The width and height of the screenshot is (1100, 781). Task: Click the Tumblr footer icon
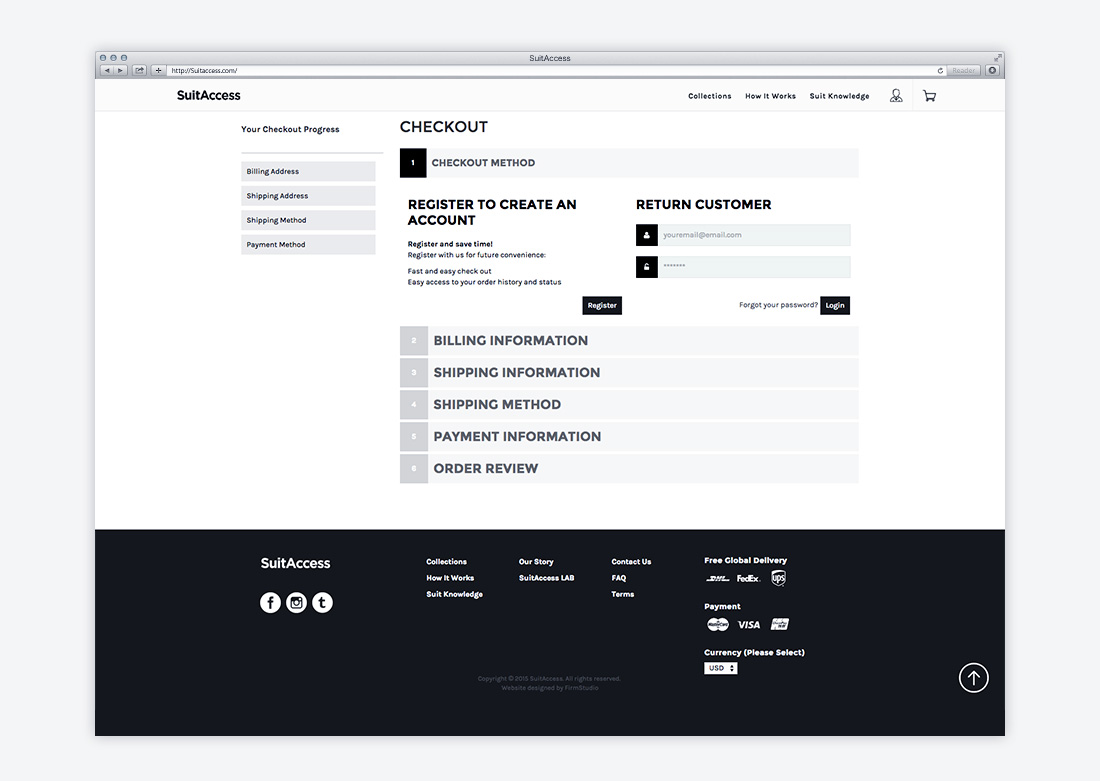click(322, 603)
